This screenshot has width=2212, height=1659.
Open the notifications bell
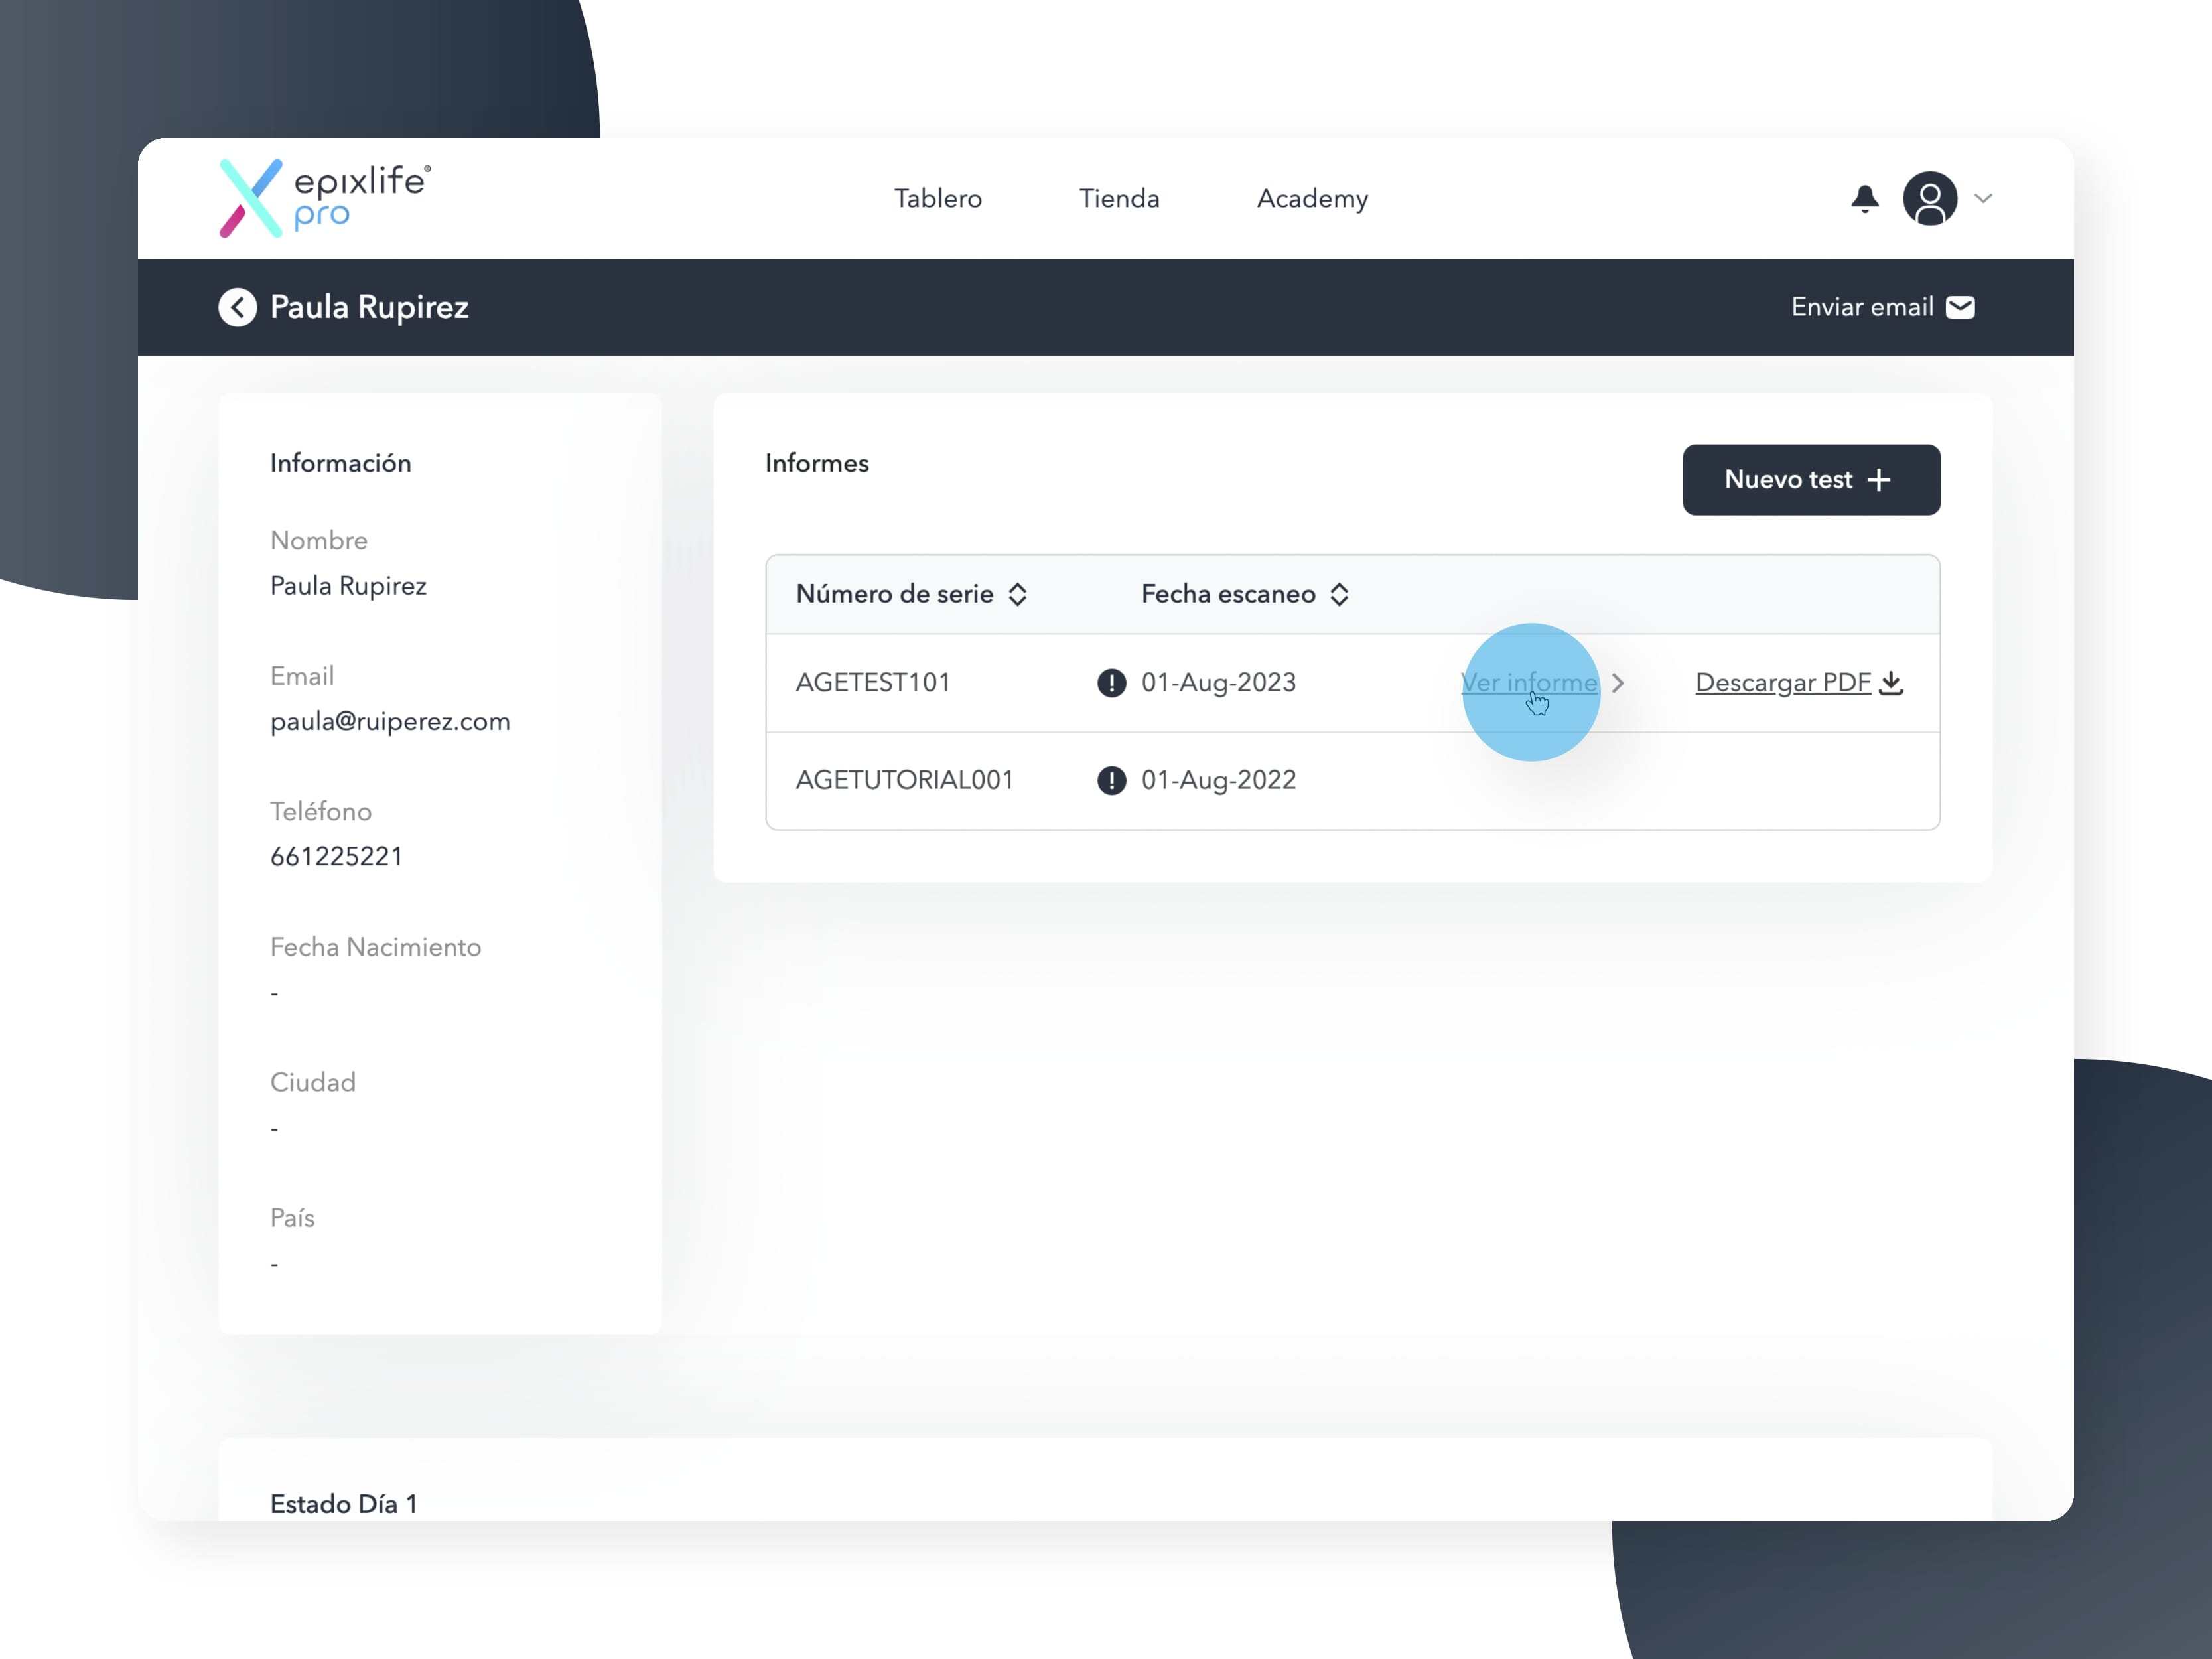pos(1864,198)
